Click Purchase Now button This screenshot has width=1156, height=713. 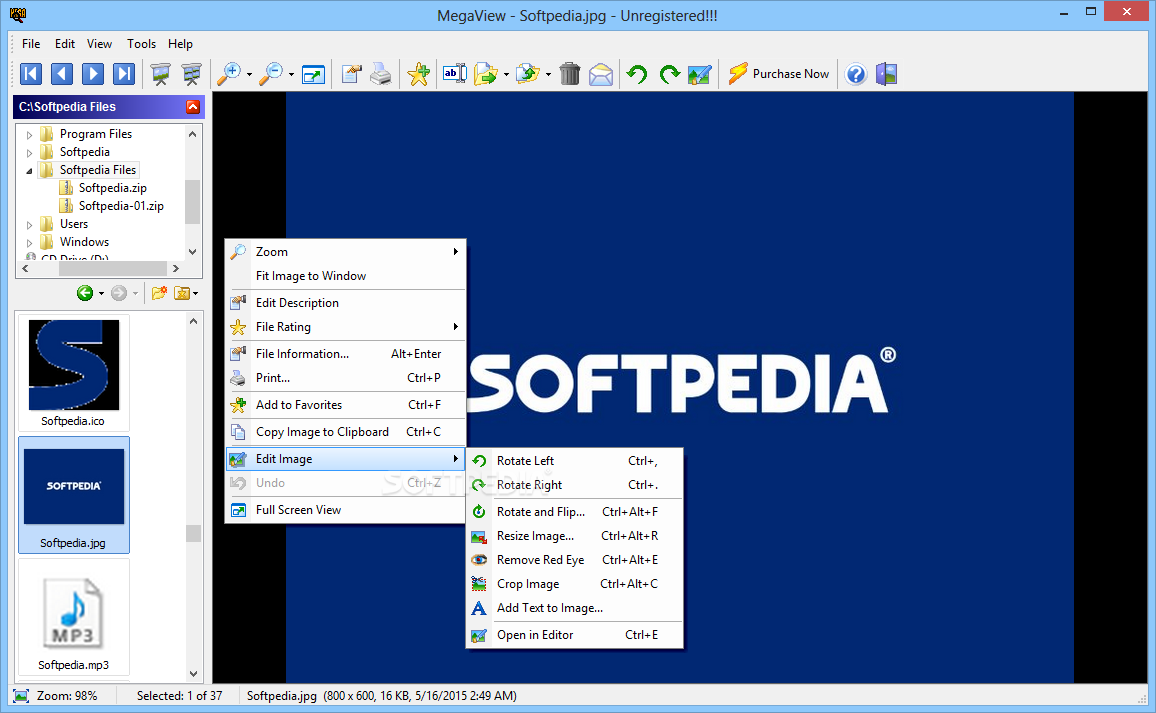[x=779, y=74]
